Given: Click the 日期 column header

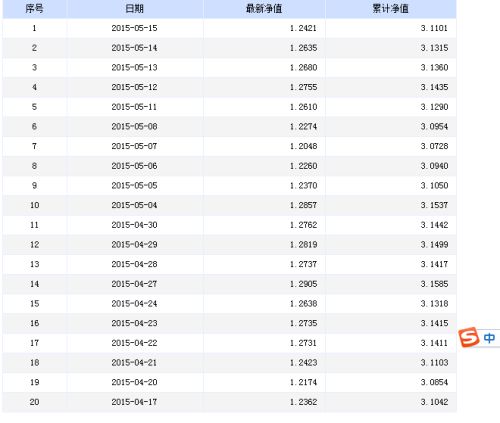Looking at the screenshot, I should [x=134, y=9].
